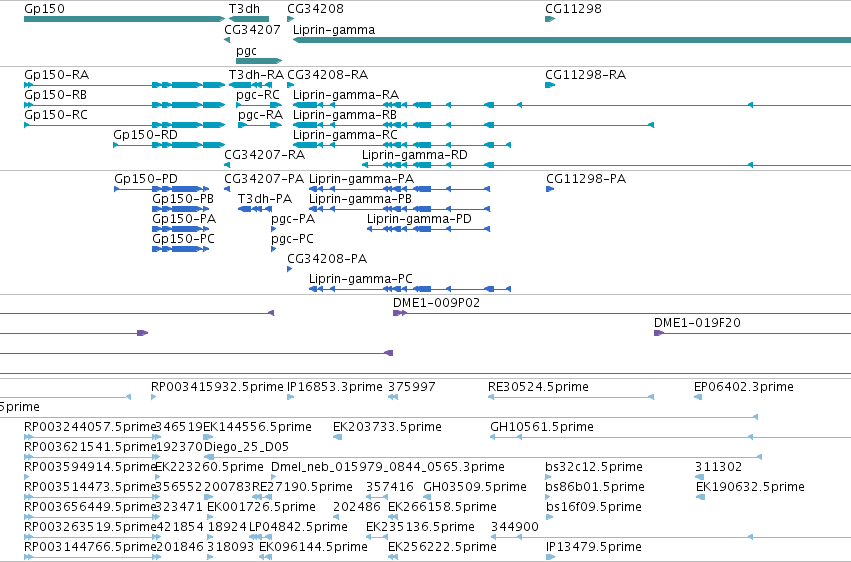
Task: Select the DME1-019F20 clone label
Action: pyautogui.click(x=697, y=323)
